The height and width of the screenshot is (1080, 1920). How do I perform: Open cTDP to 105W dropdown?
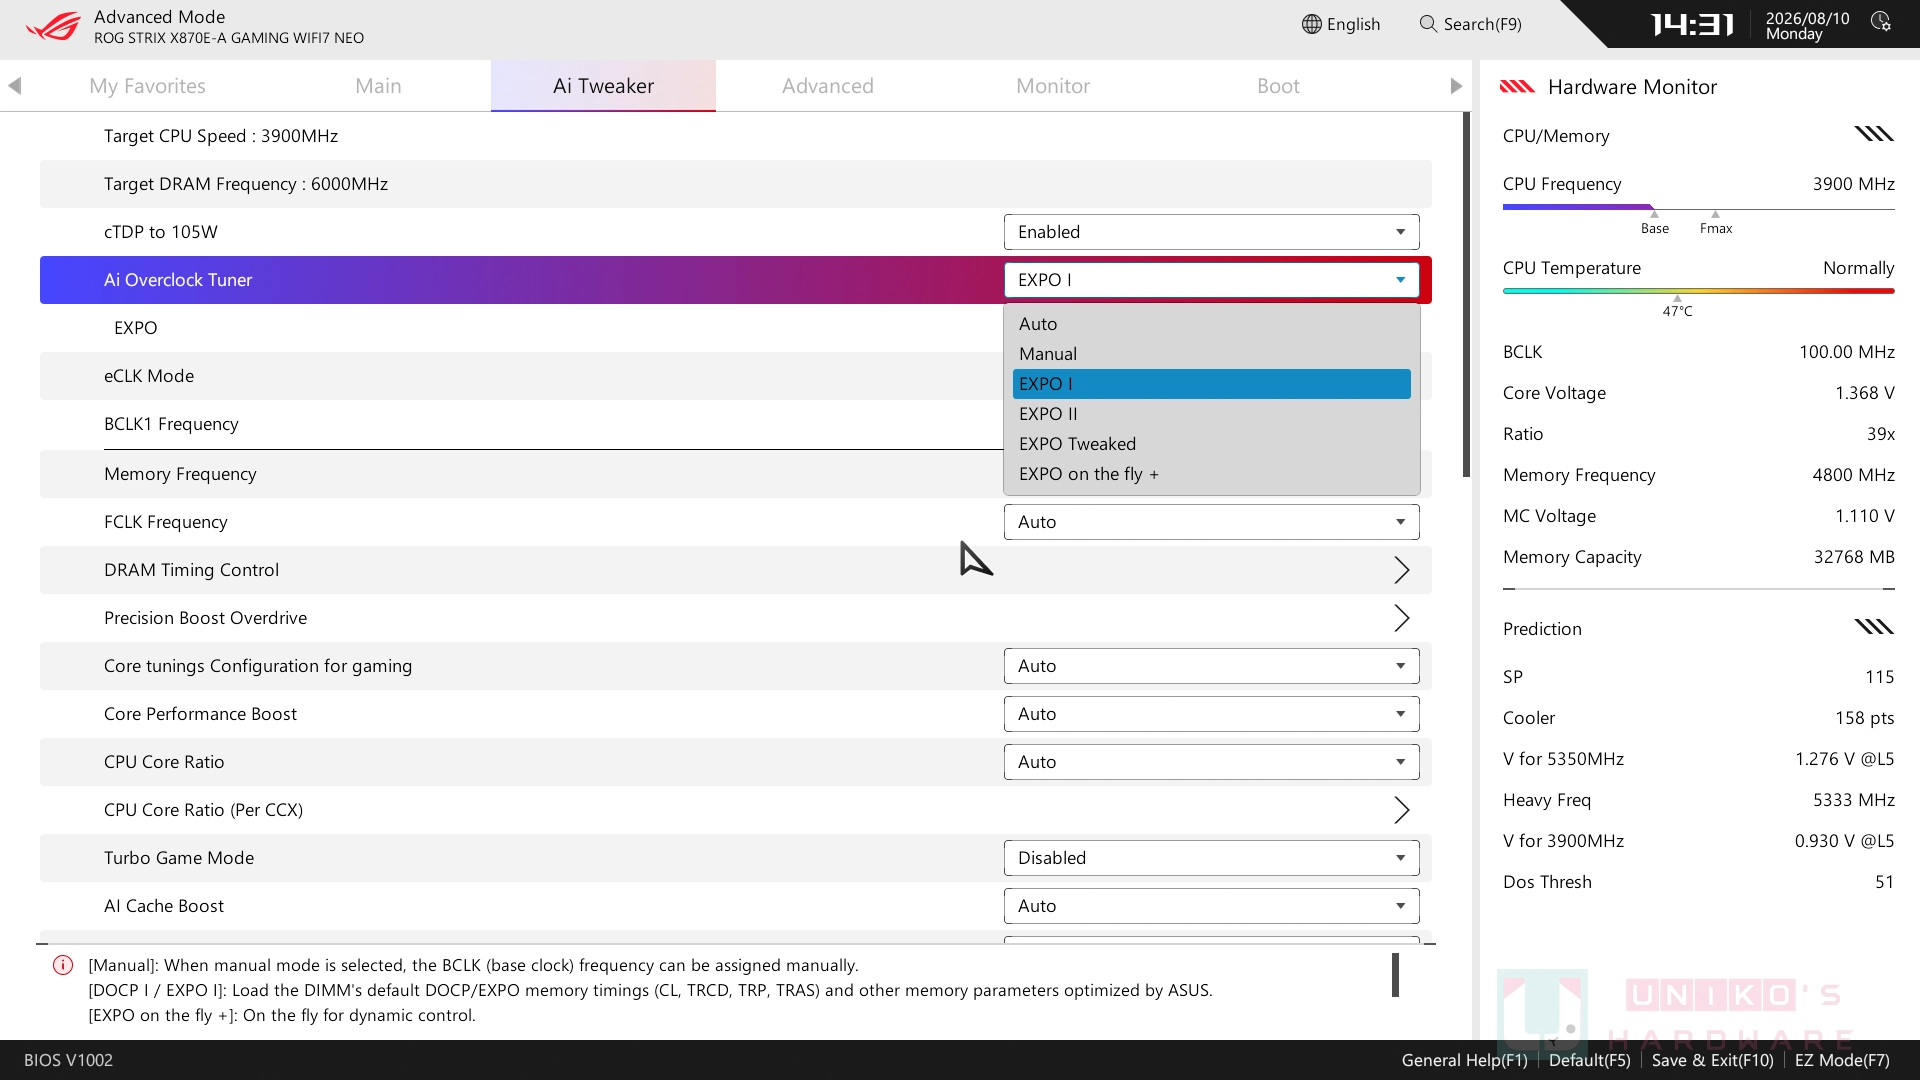(1211, 232)
